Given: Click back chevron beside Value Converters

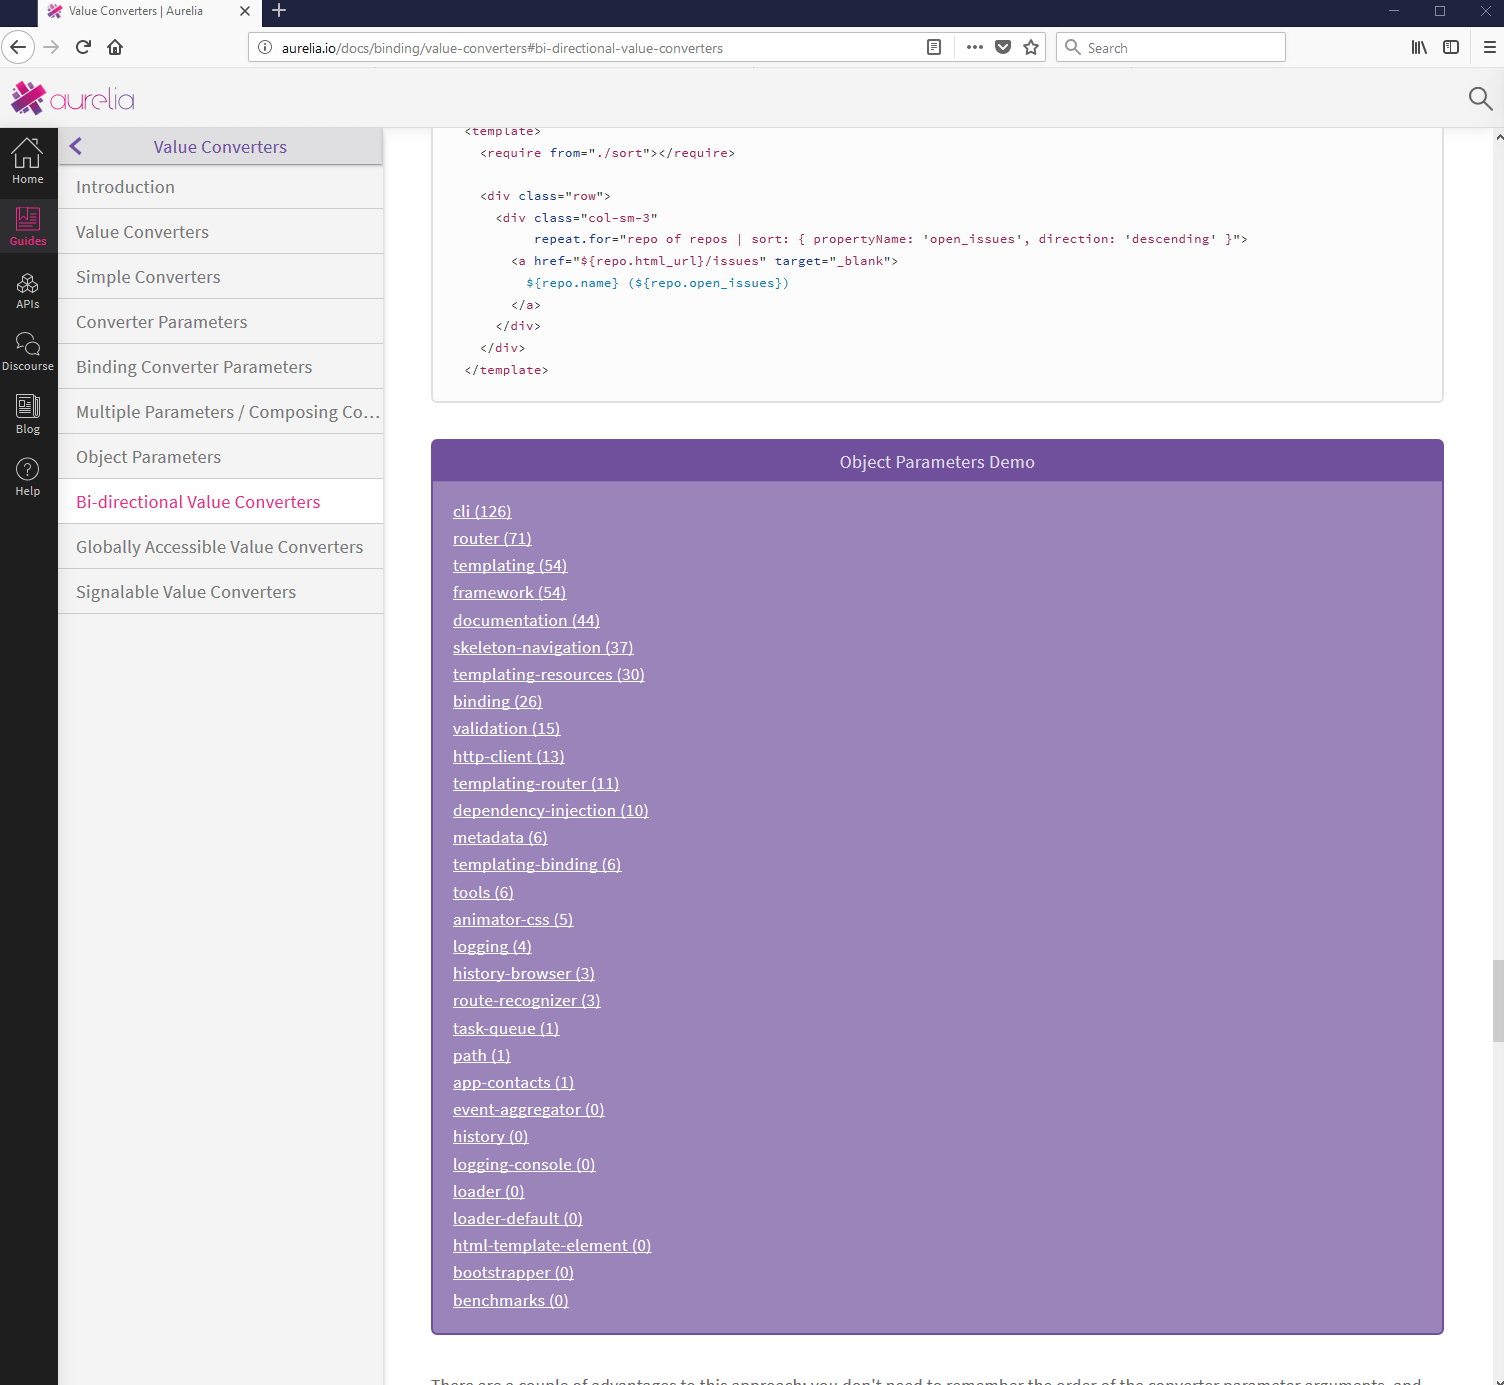Looking at the screenshot, I should pos(76,147).
